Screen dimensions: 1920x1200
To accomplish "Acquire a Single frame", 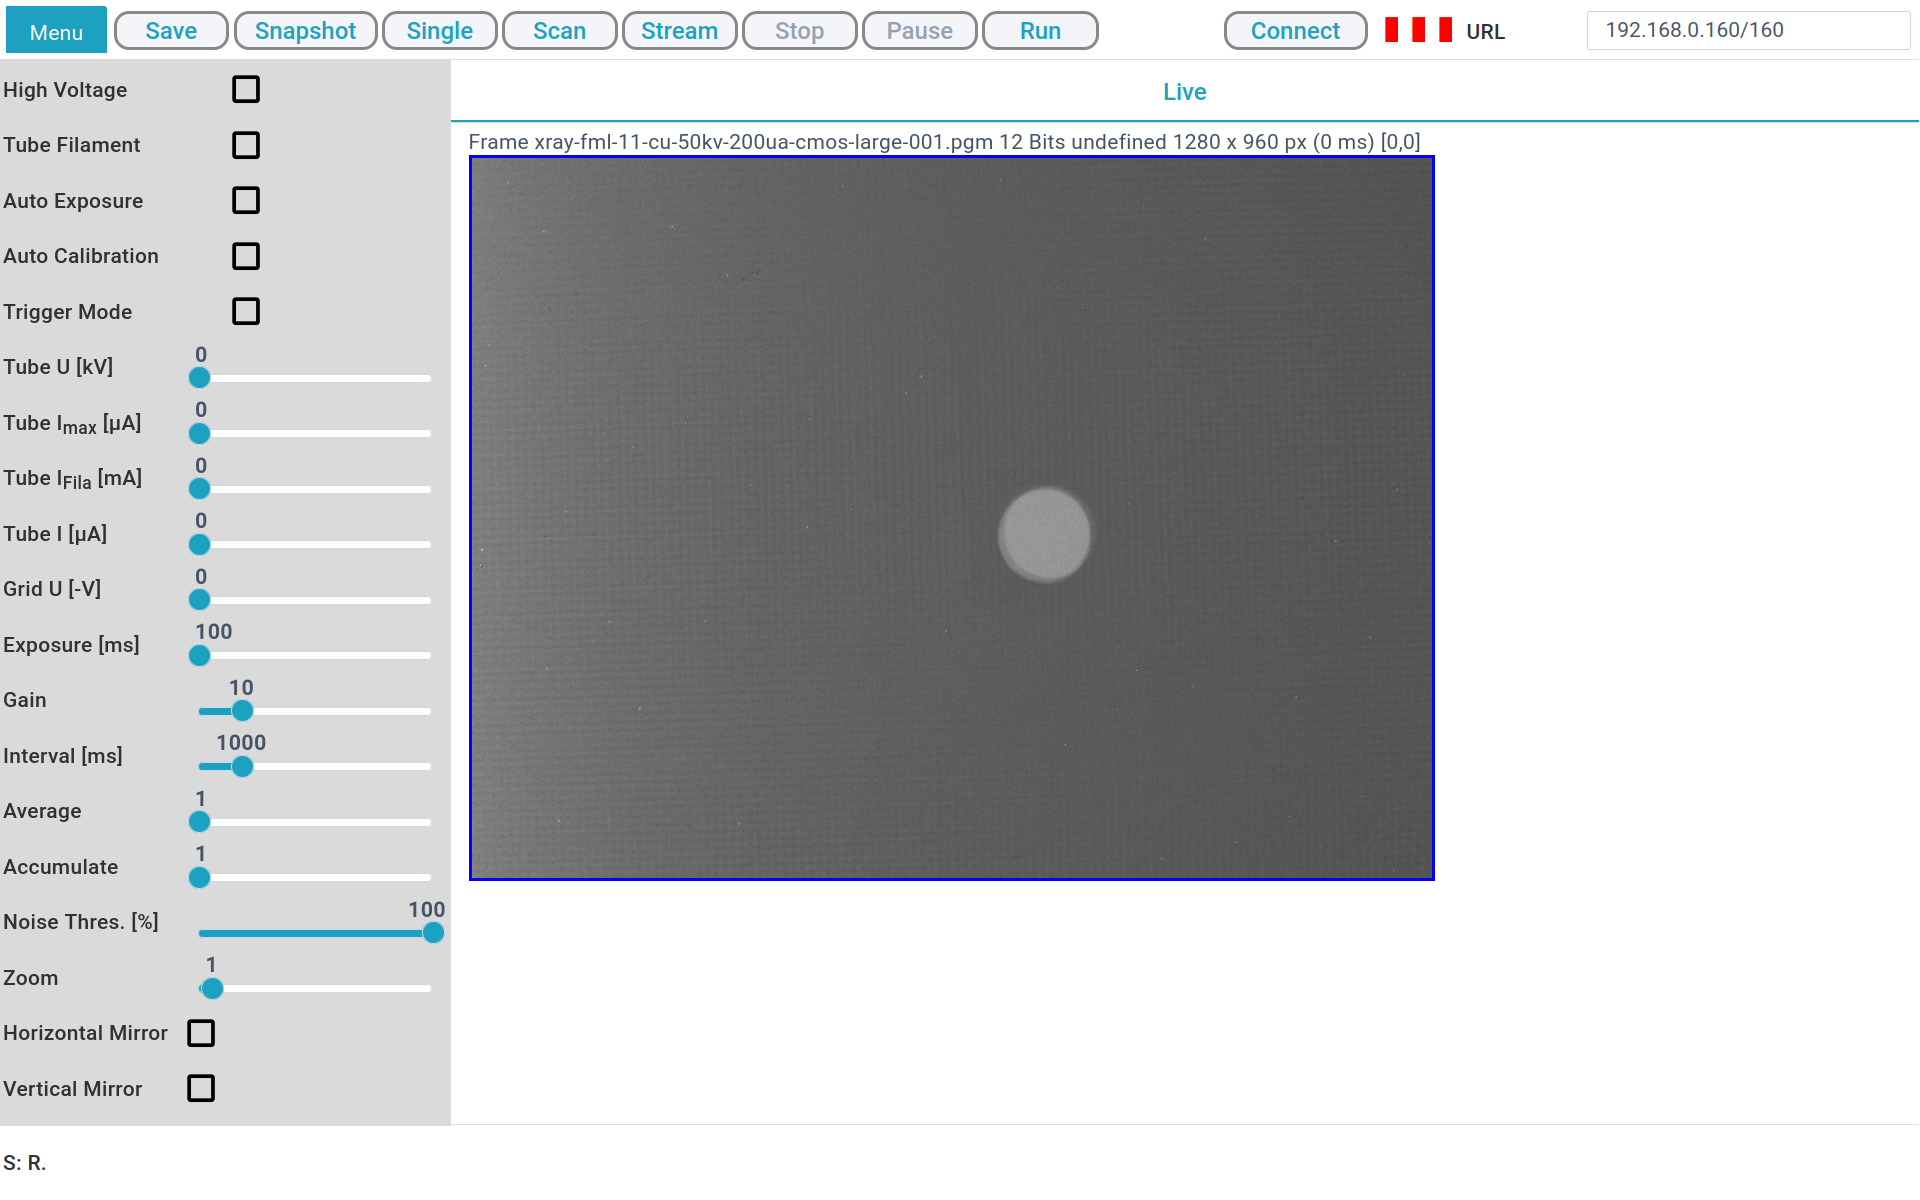I will point(439,31).
